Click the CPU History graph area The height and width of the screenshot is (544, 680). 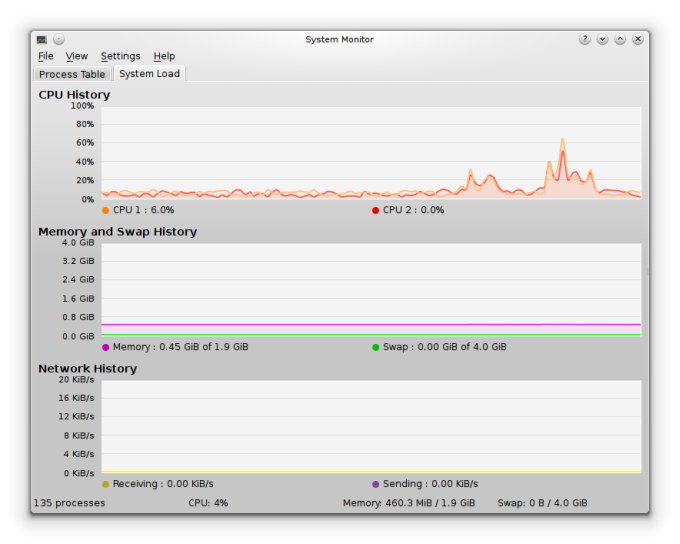pyautogui.click(x=371, y=153)
